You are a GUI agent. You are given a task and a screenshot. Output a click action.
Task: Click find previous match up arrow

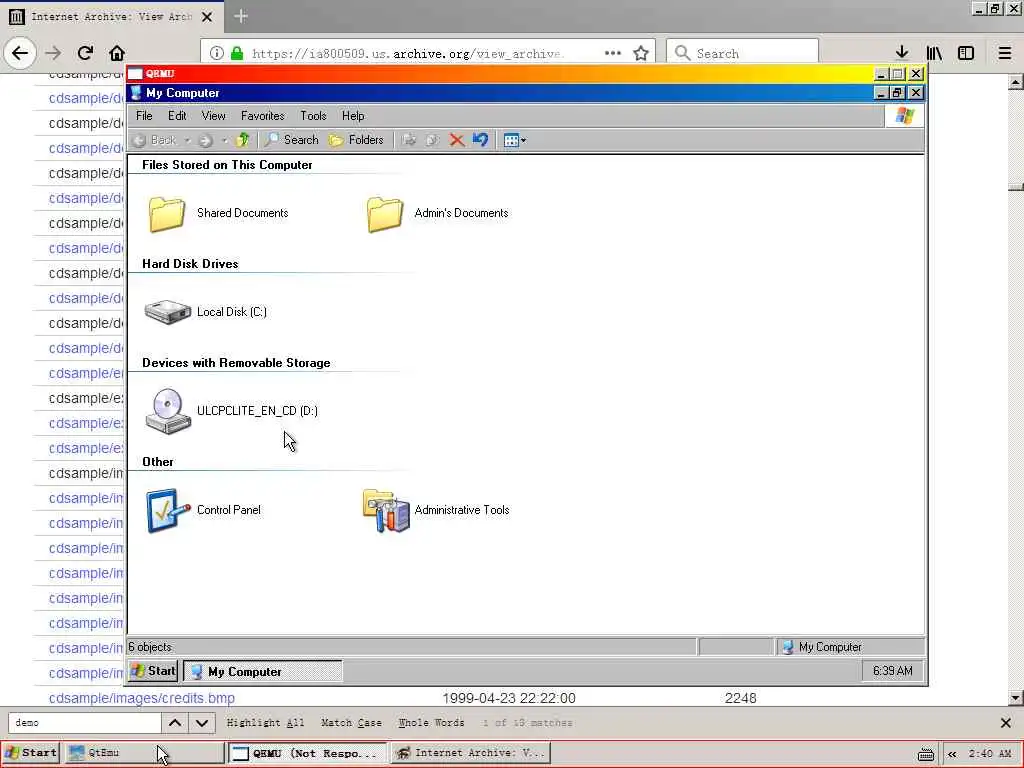tap(175, 723)
